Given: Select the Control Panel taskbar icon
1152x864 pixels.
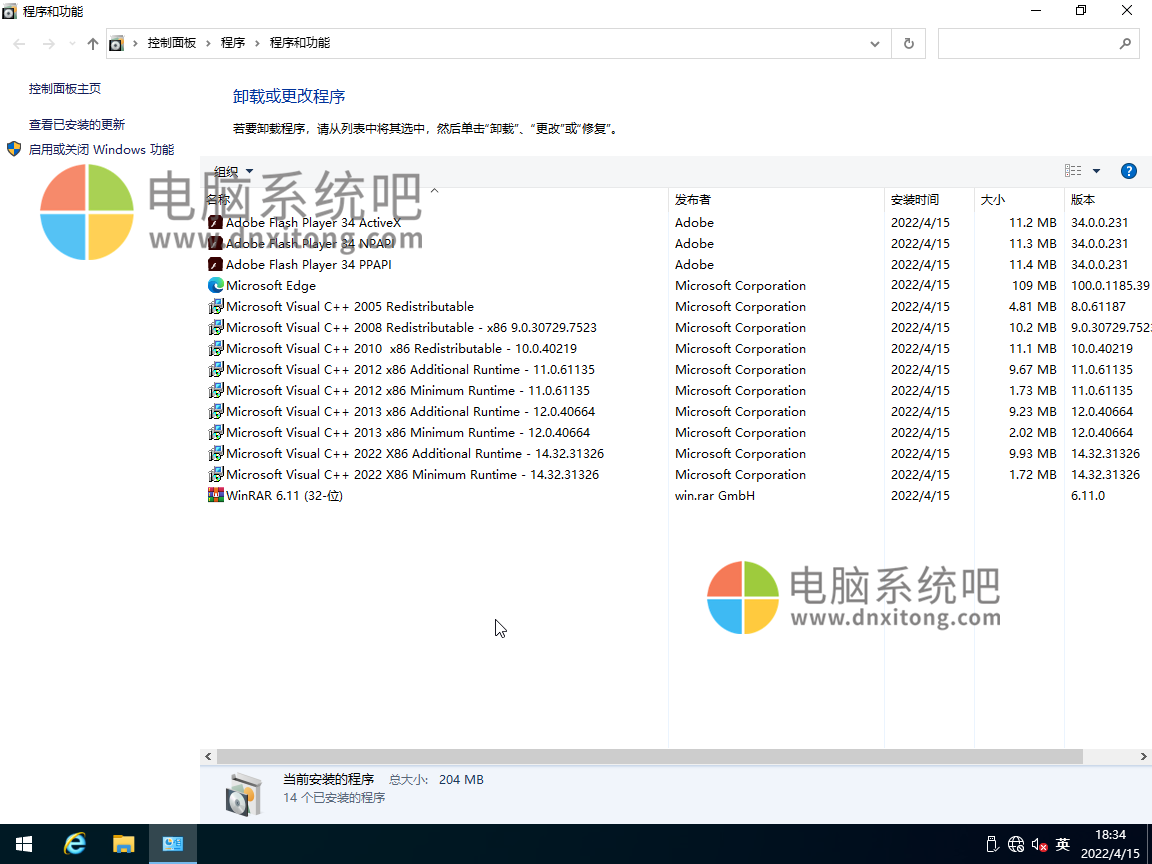Looking at the screenshot, I should pos(172,843).
